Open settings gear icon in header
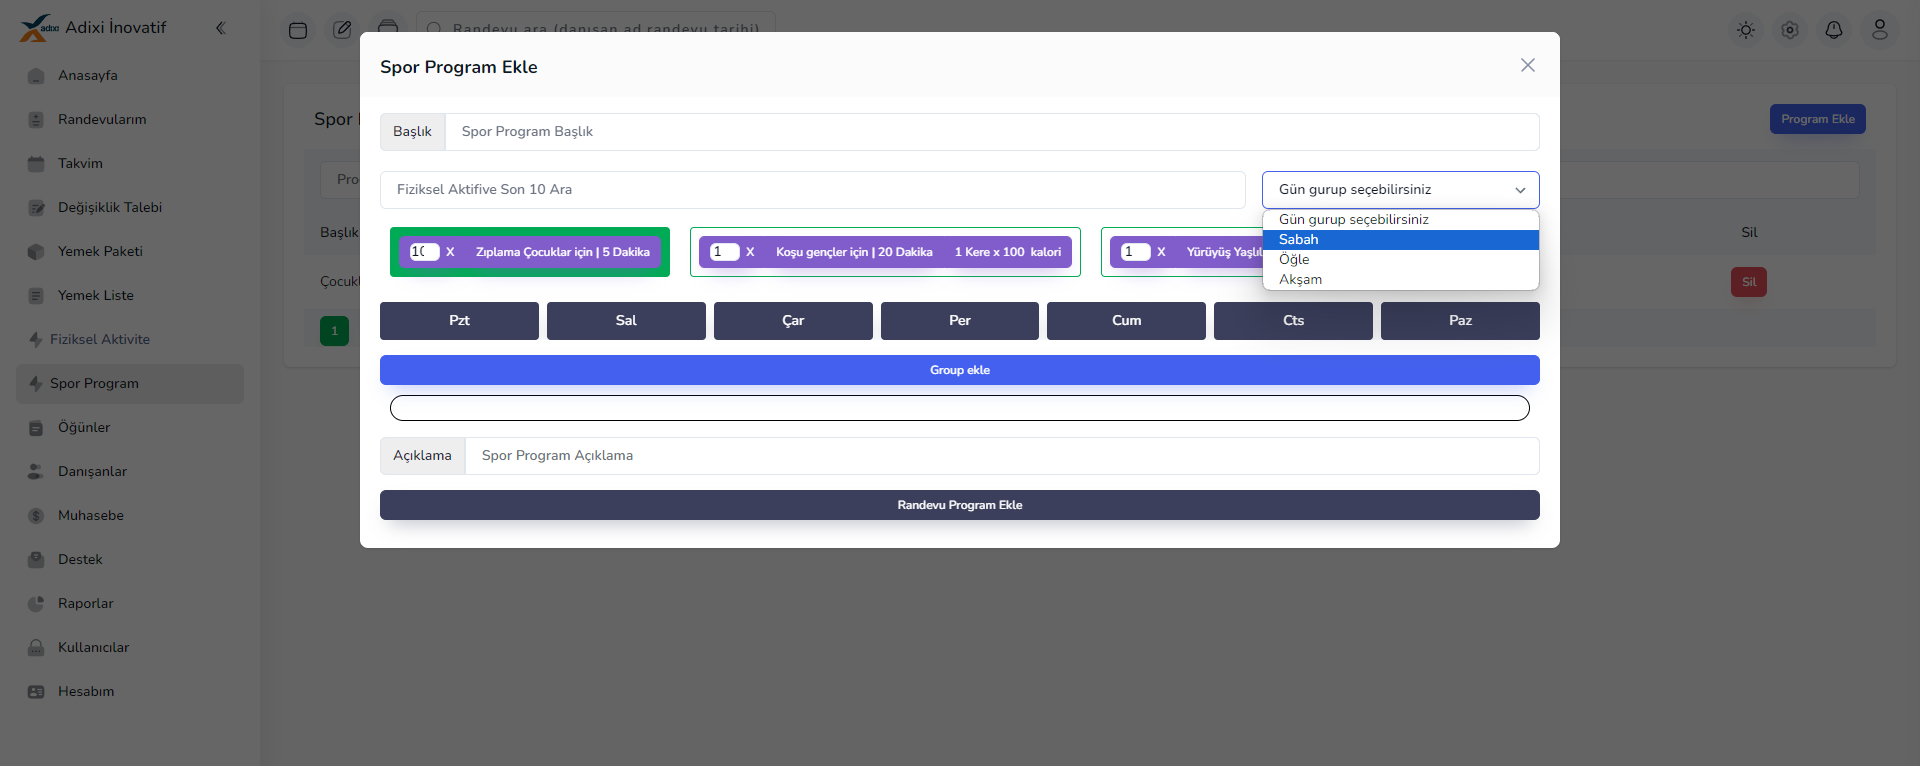Viewport: 1920px width, 766px height. point(1790,30)
